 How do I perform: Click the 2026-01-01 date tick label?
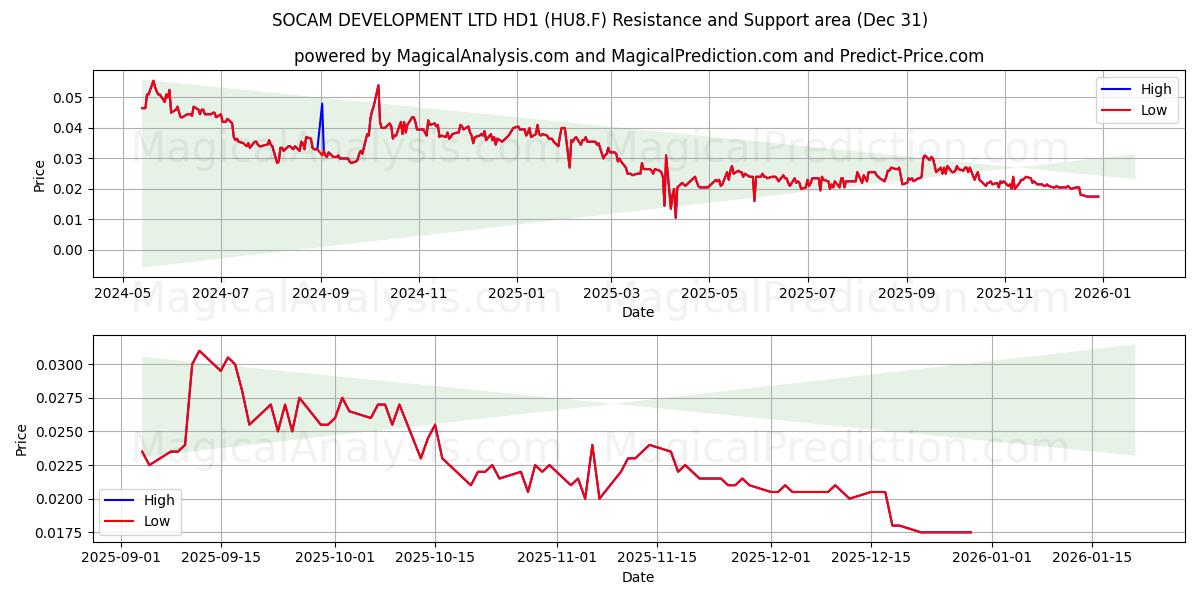click(x=992, y=559)
